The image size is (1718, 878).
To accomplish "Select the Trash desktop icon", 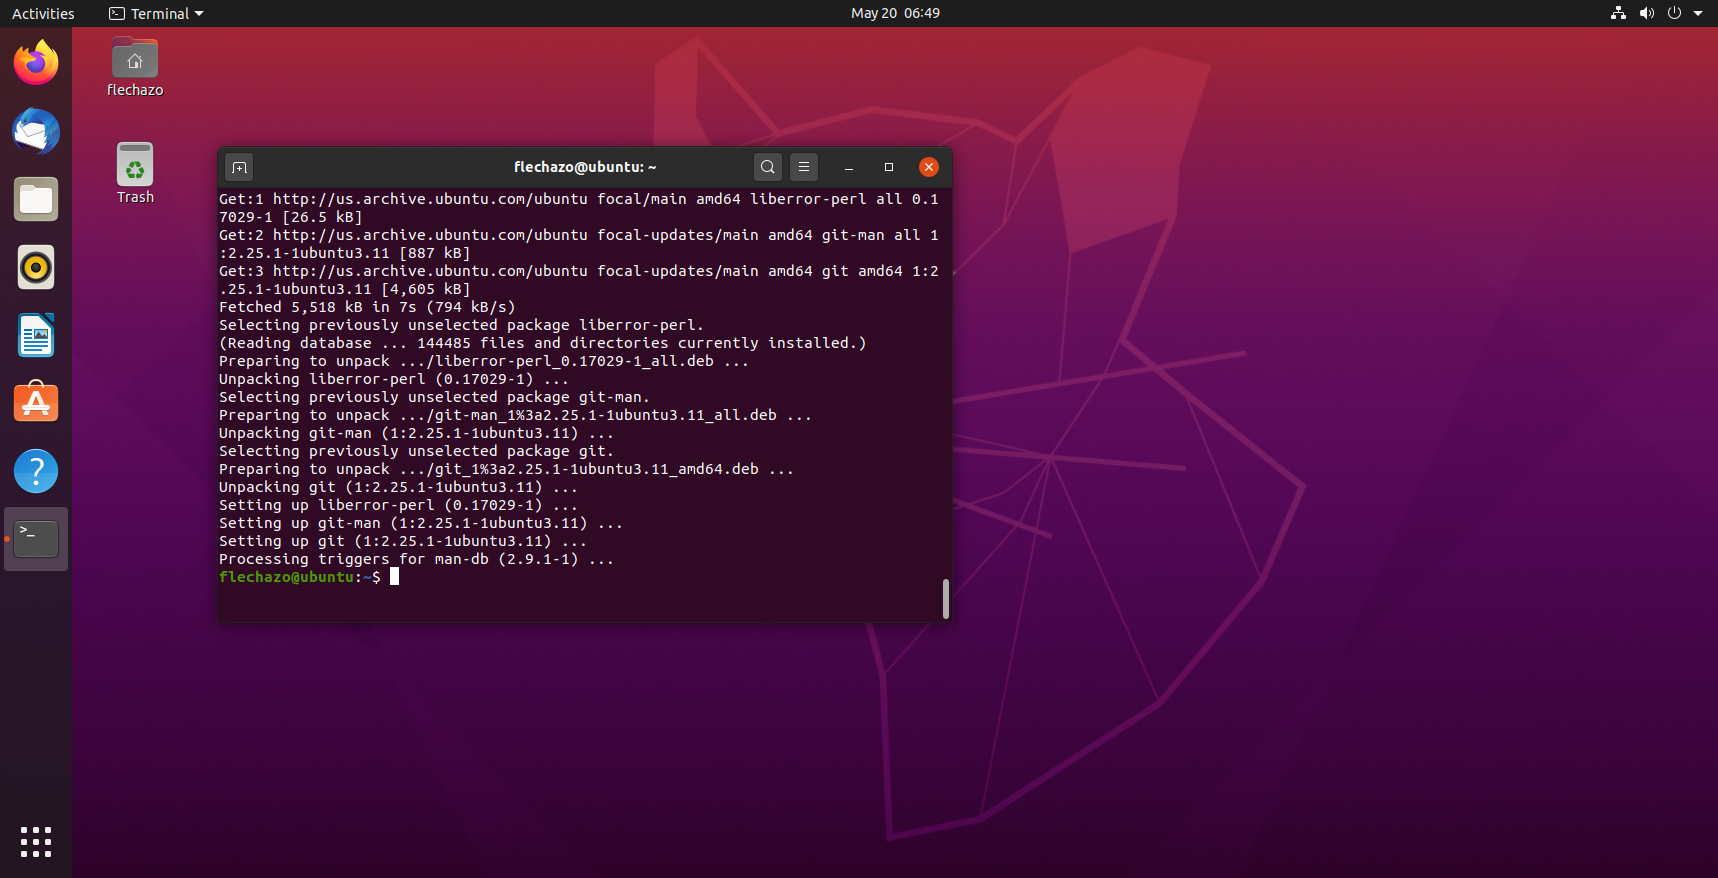I will 135,166.
